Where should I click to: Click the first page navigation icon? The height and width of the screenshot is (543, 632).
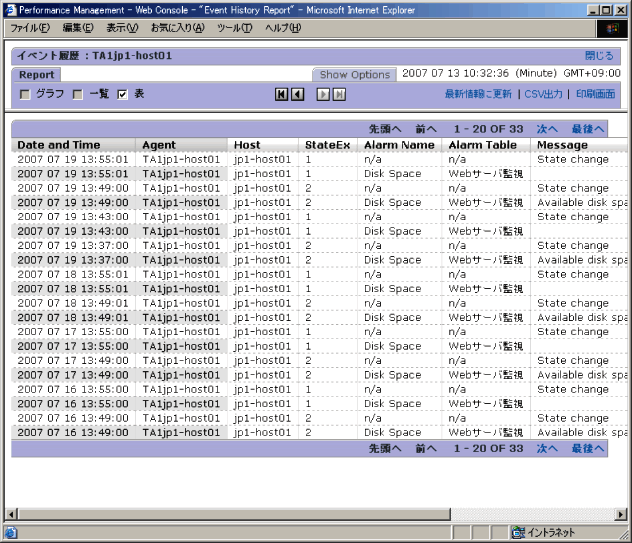282,94
